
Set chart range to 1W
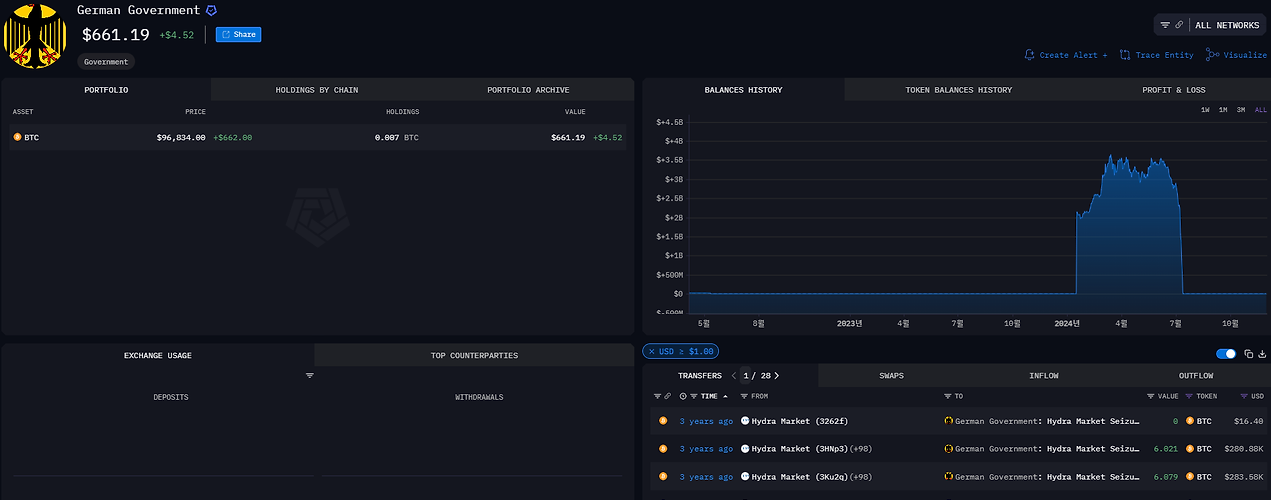pyautogui.click(x=1206, y=110)
